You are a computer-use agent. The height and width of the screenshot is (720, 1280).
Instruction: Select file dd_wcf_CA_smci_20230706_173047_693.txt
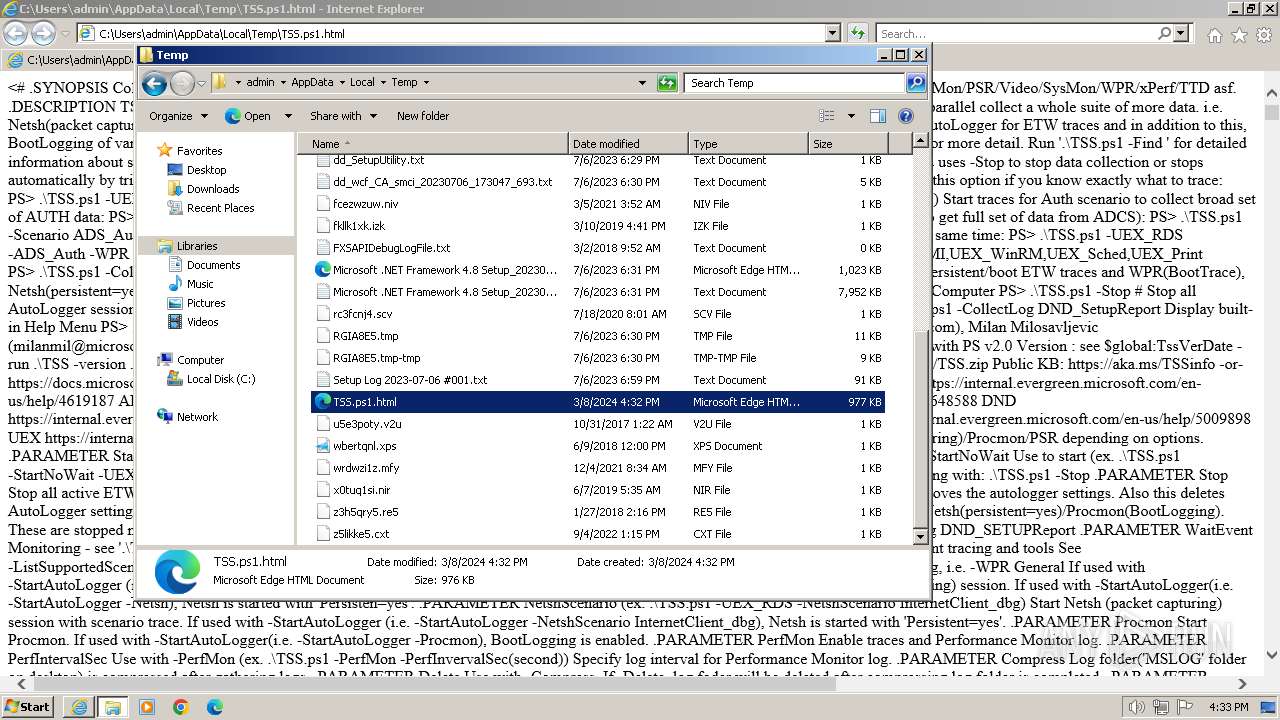(x=442, y=182)
